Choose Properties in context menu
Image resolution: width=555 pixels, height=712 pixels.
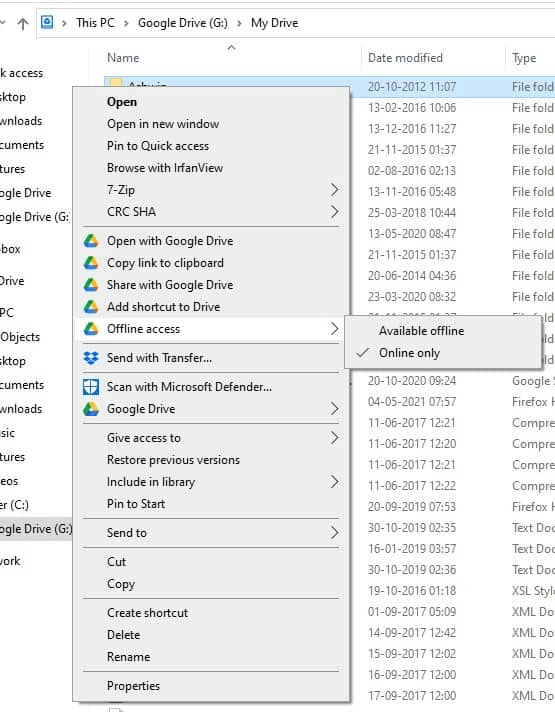133,686
